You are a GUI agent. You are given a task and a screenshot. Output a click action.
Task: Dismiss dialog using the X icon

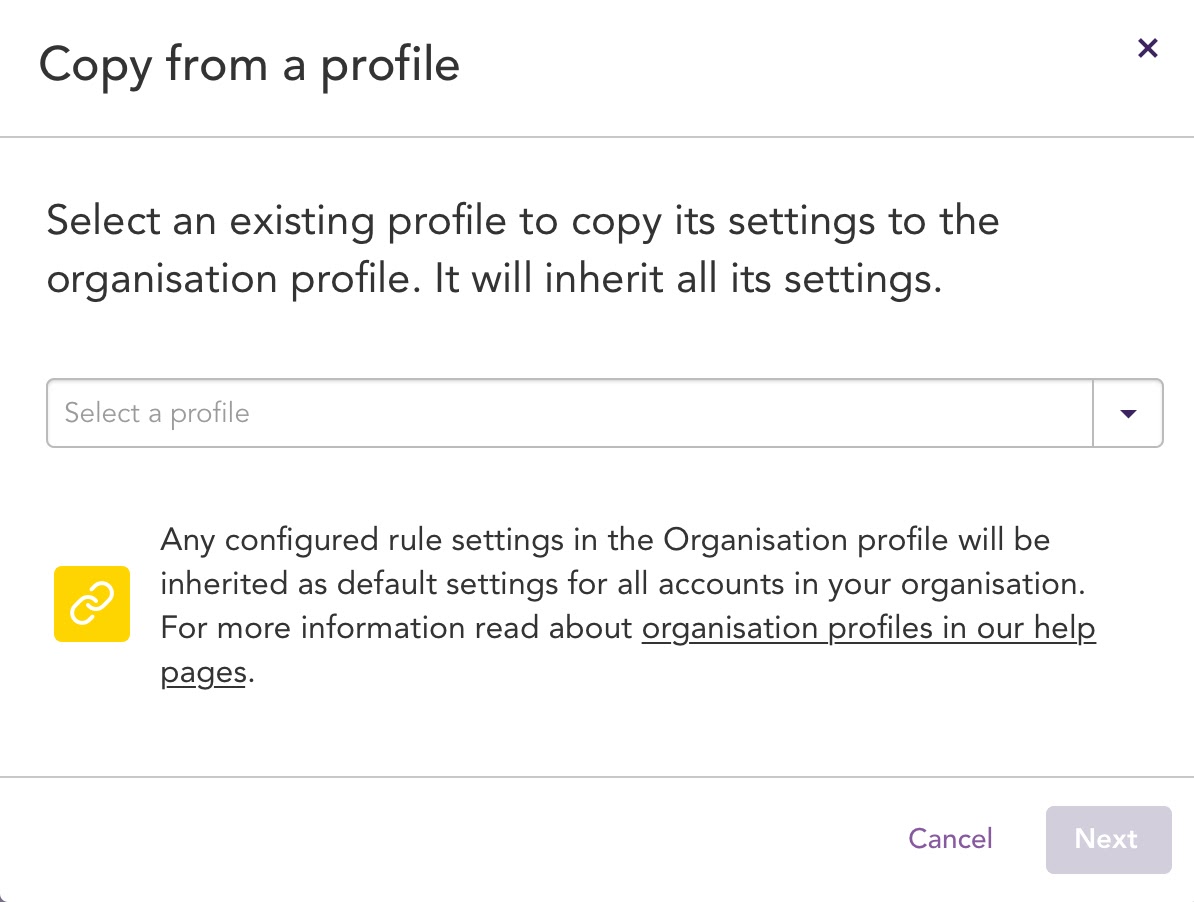coord(1148,48)
